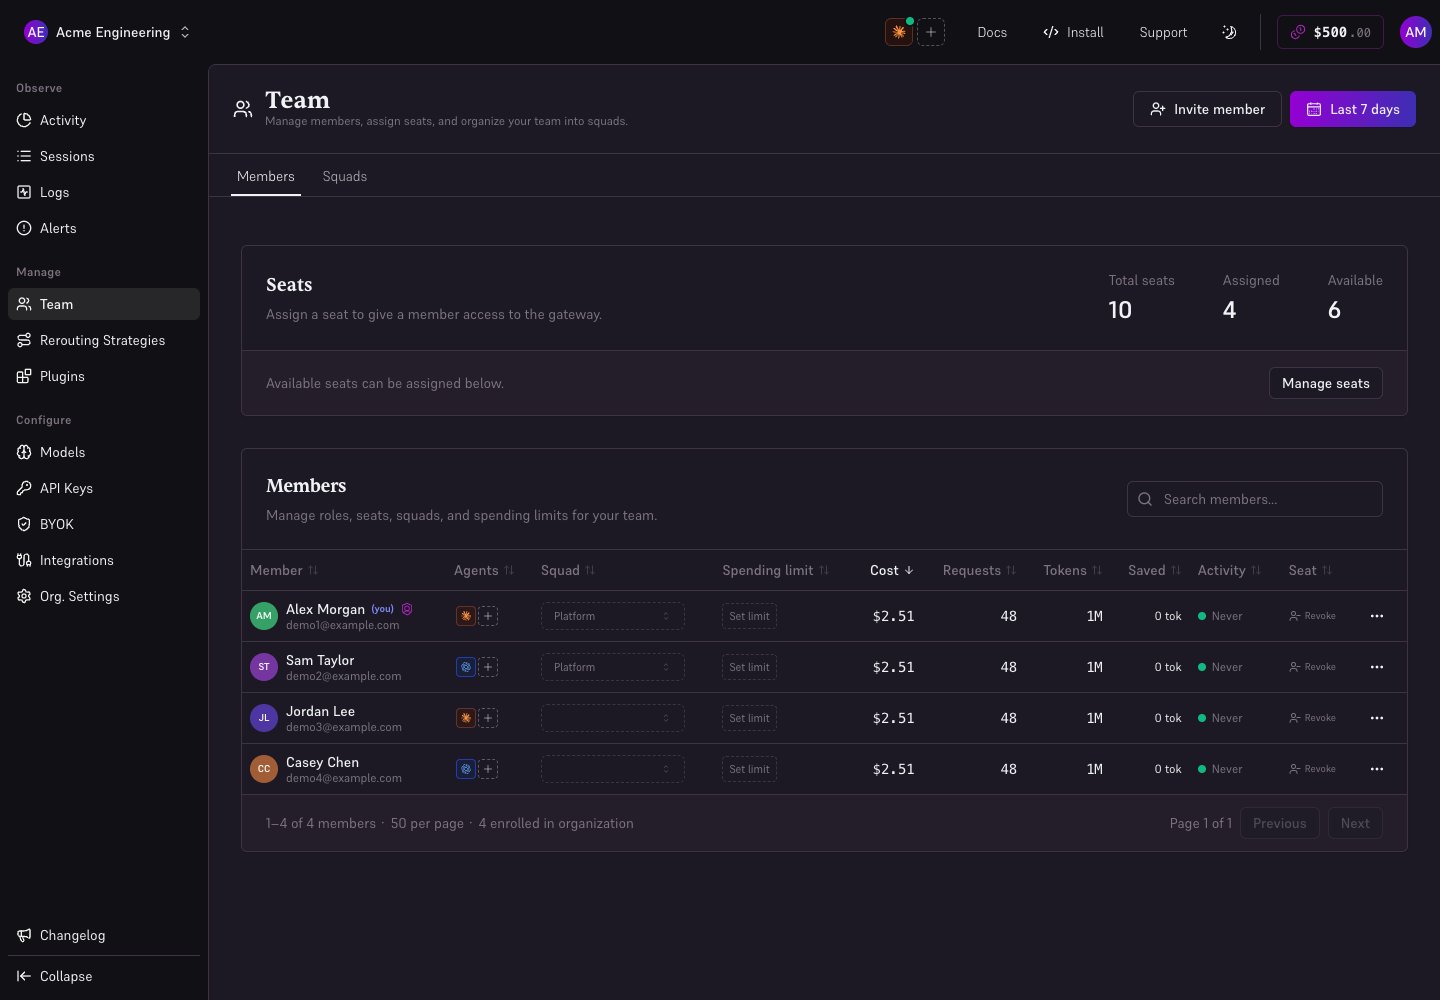
Task: Open Logs from the sidebar
Action: click(x=104, y=192)
